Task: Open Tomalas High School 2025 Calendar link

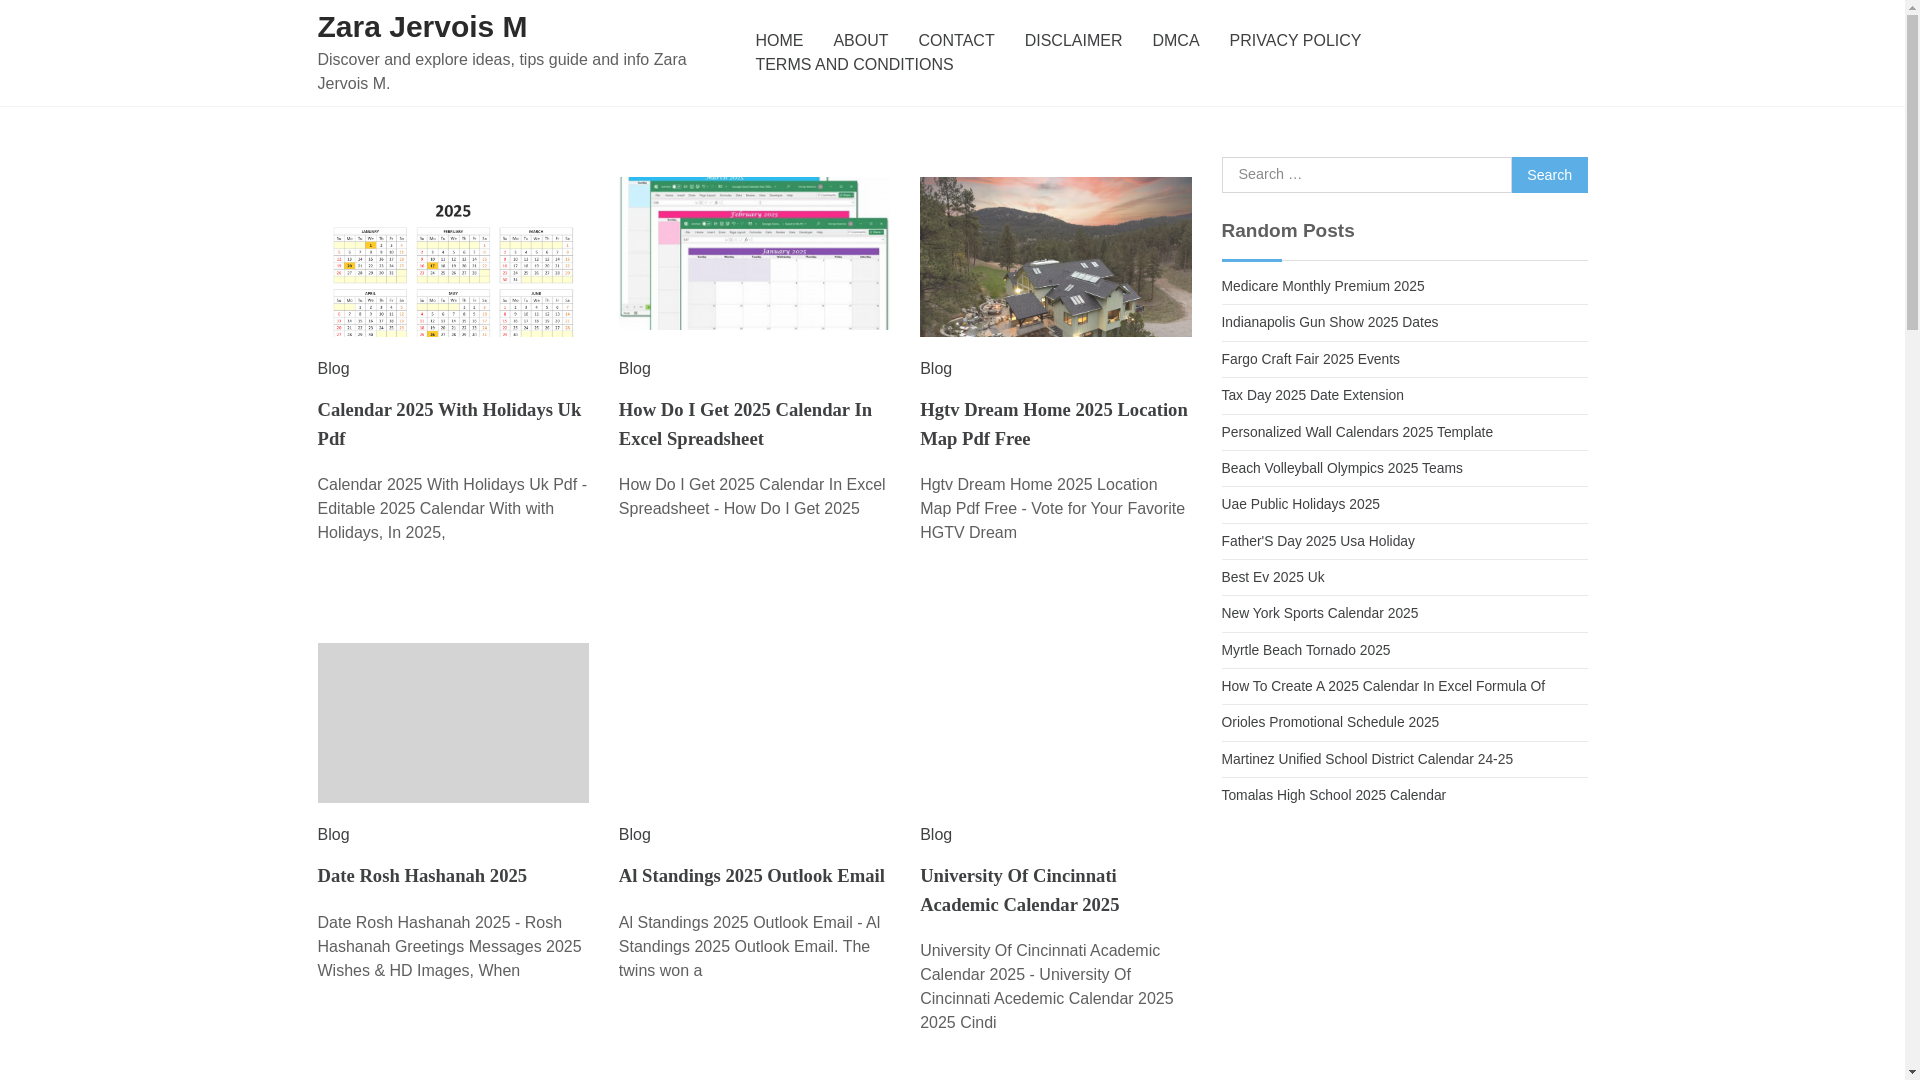Action: pos(1334,795)
